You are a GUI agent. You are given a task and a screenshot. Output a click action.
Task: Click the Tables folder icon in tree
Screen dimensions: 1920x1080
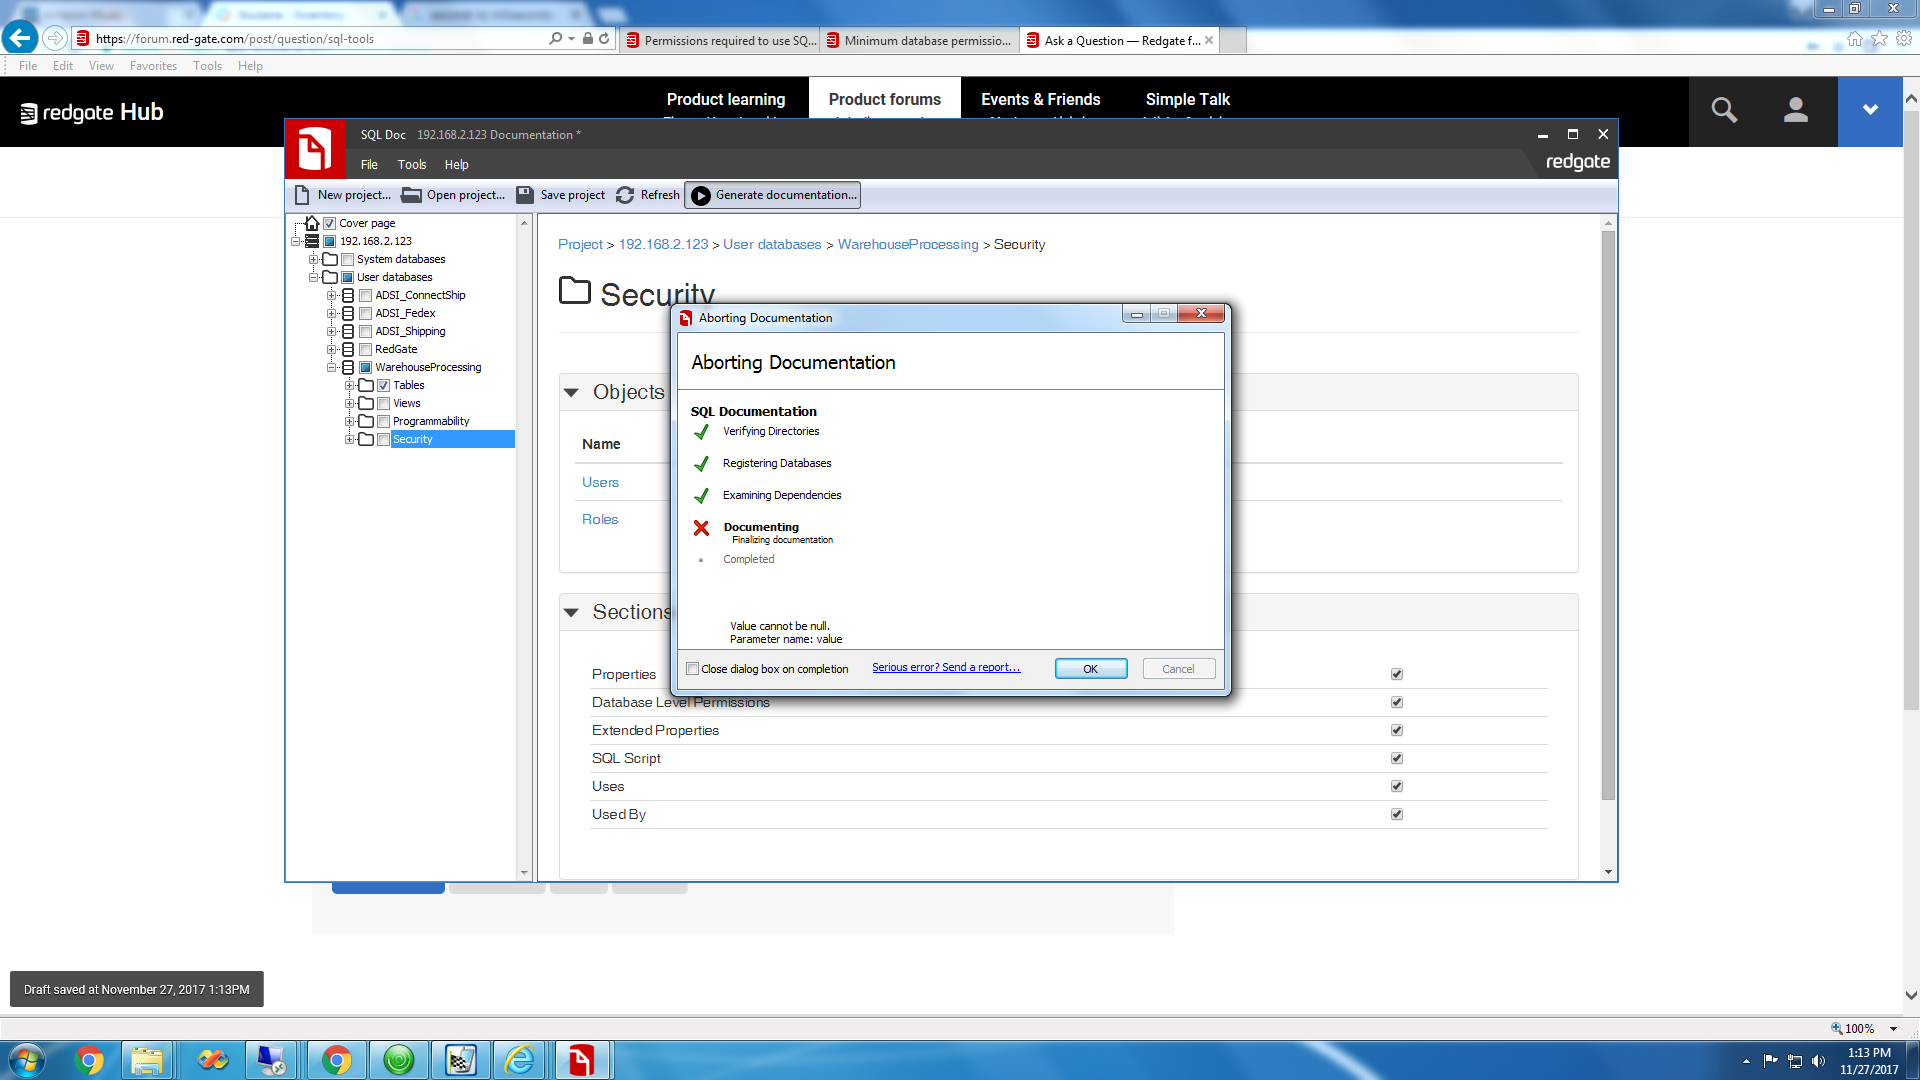pyautogui.click(x=366, y=385)
